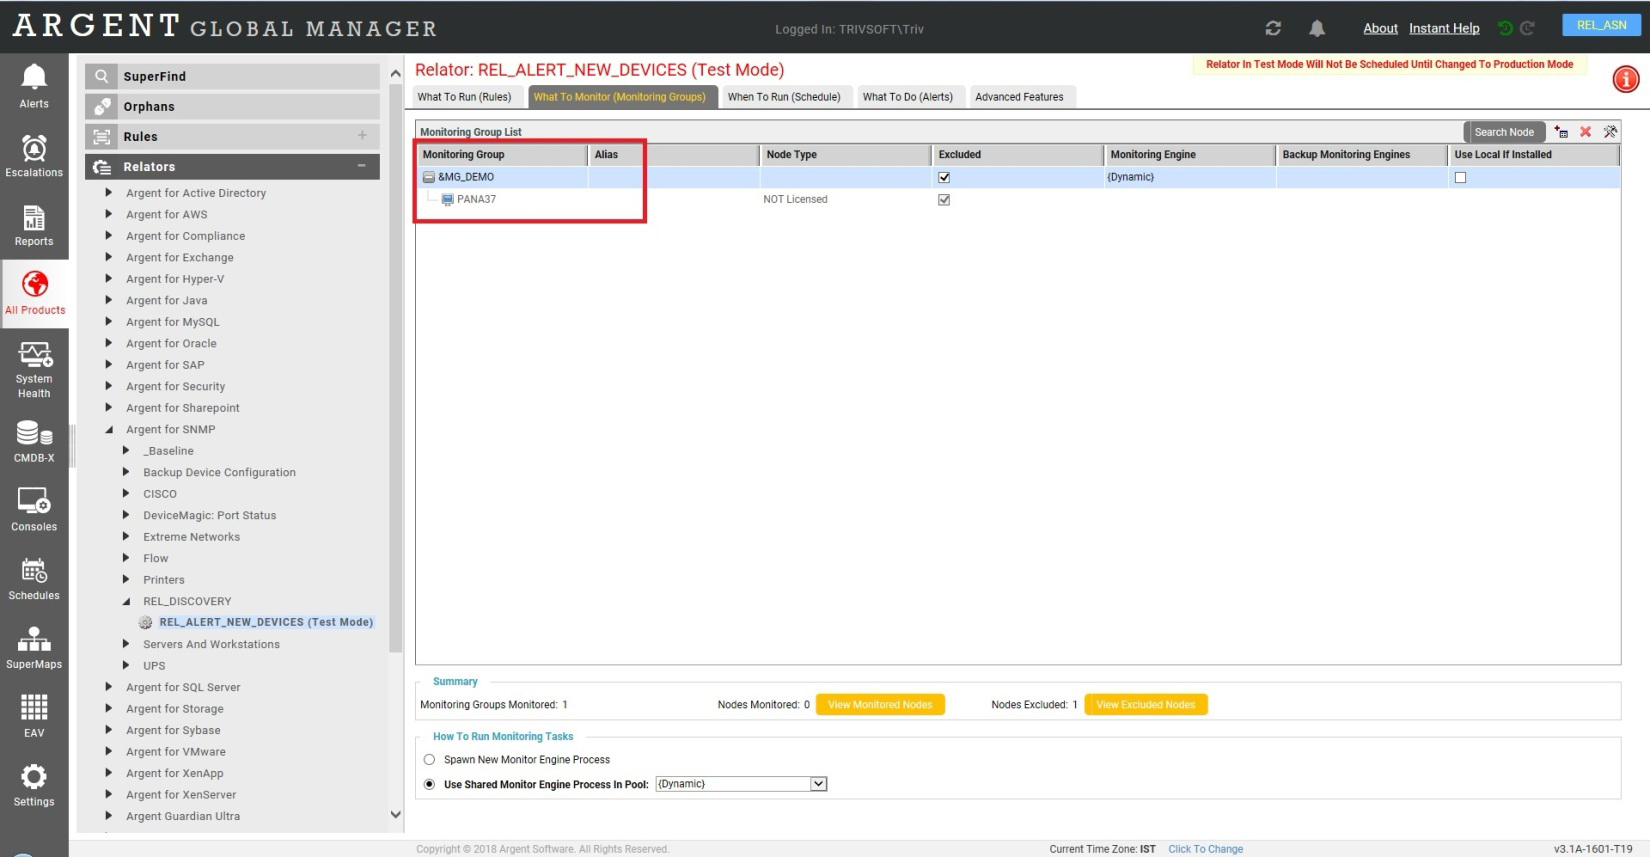Screen dimensions: 1650x857
Task: Click the red information icon
Action: coord(1626,79)
